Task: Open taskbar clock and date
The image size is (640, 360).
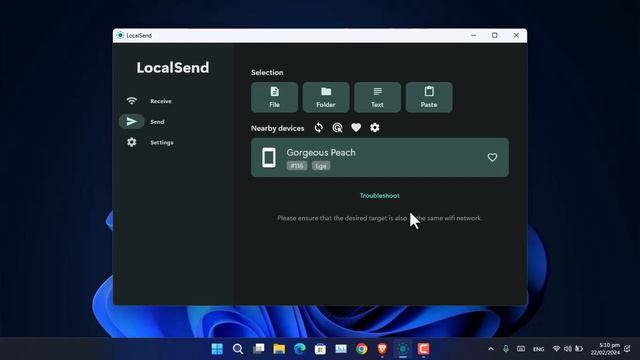Action: pyautogui.click(x=605, y=349)
